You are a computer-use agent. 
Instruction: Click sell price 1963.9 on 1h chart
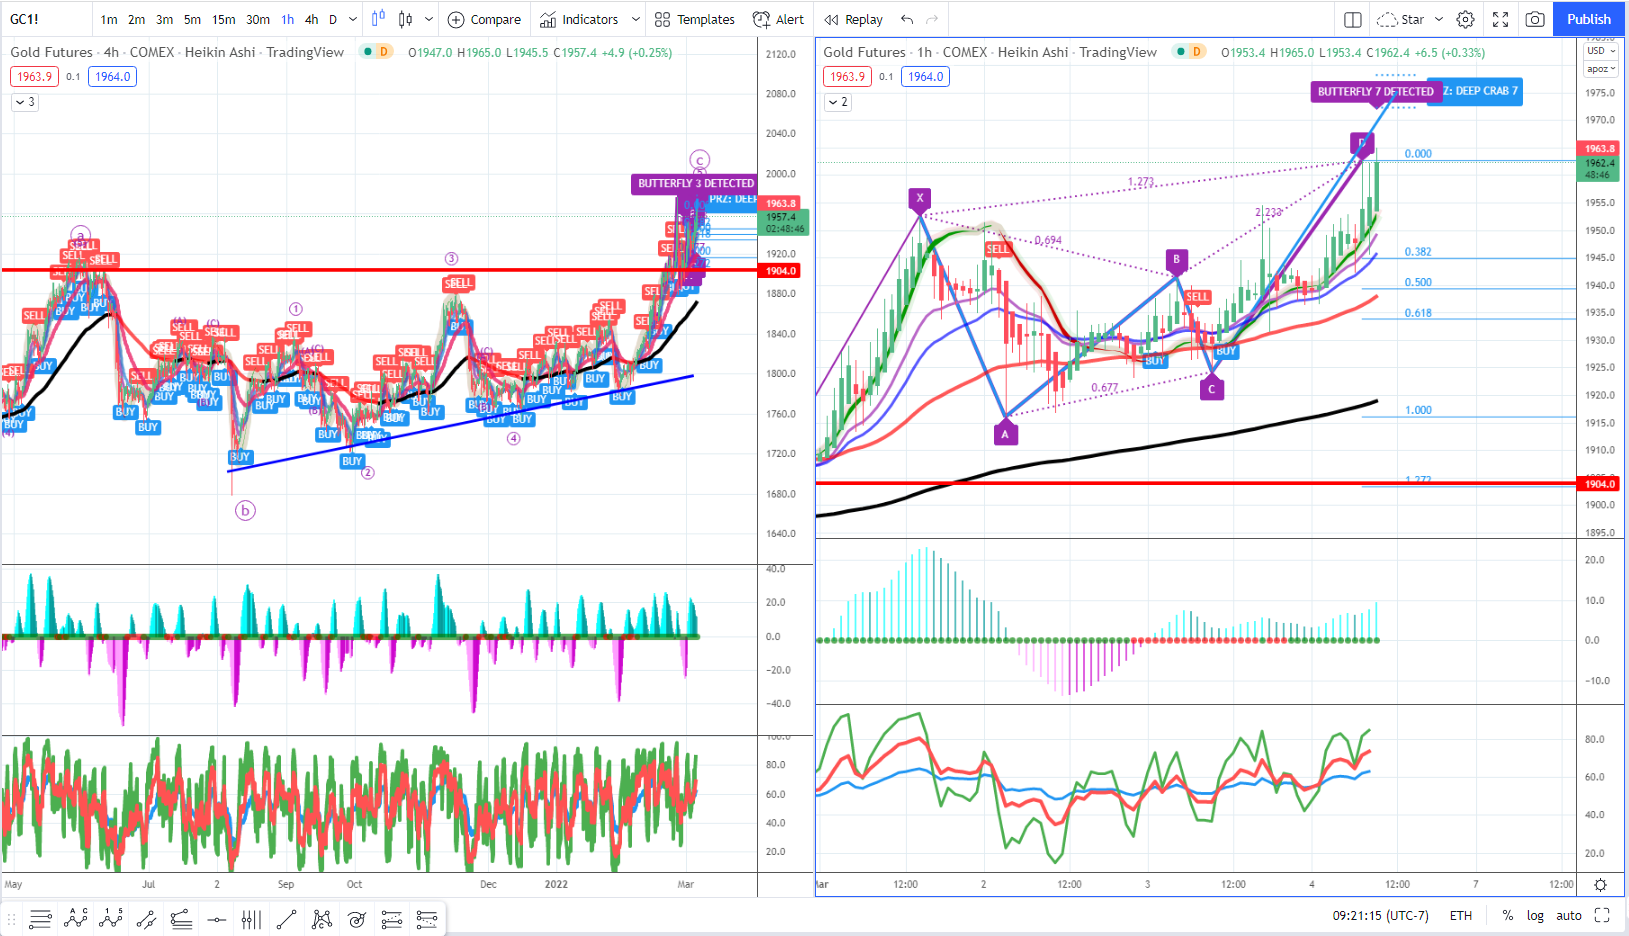point(848,77)
